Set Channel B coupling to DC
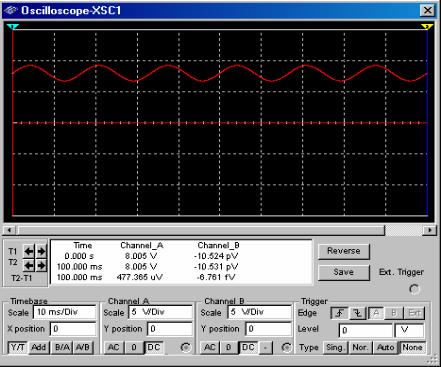This screenshot has width=441, height=367. 248,347
